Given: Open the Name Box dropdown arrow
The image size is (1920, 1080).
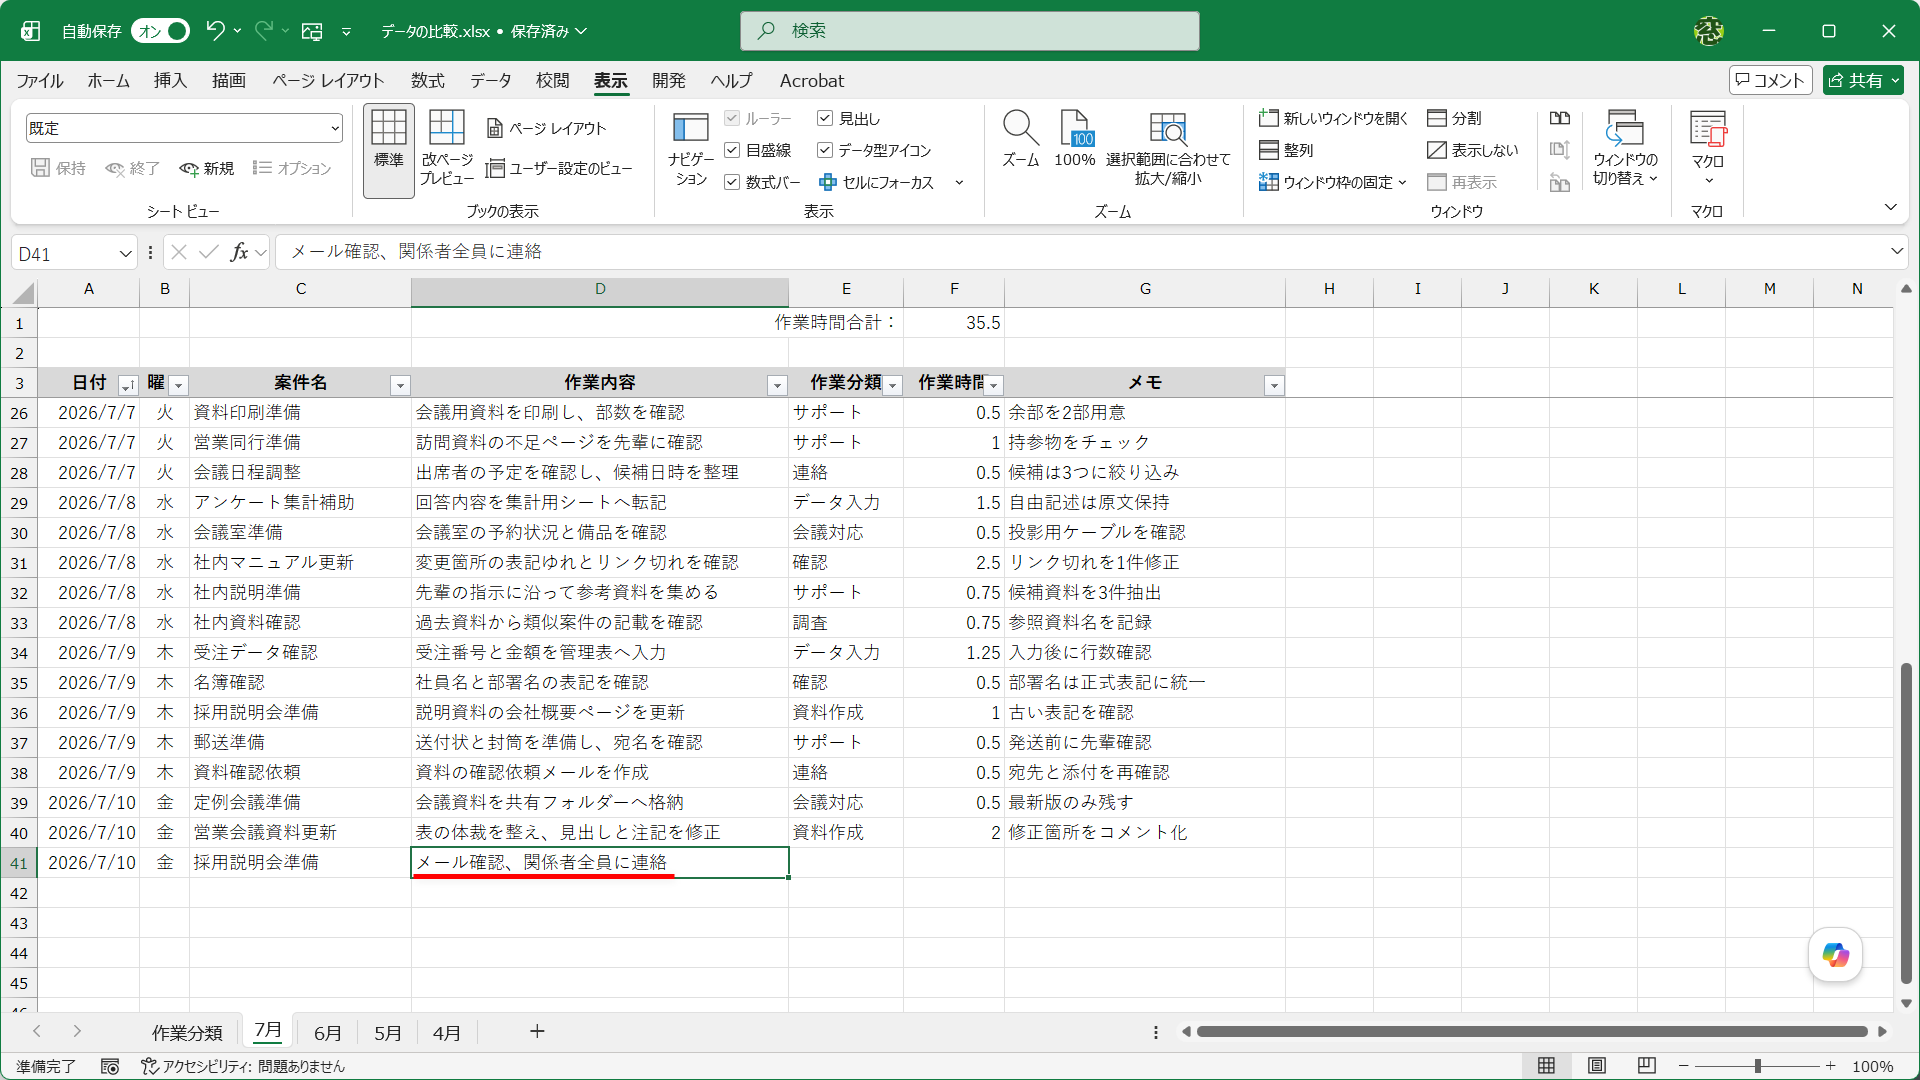Looking at the screenshot, I should pyautogui.click(x=125, y=254).
